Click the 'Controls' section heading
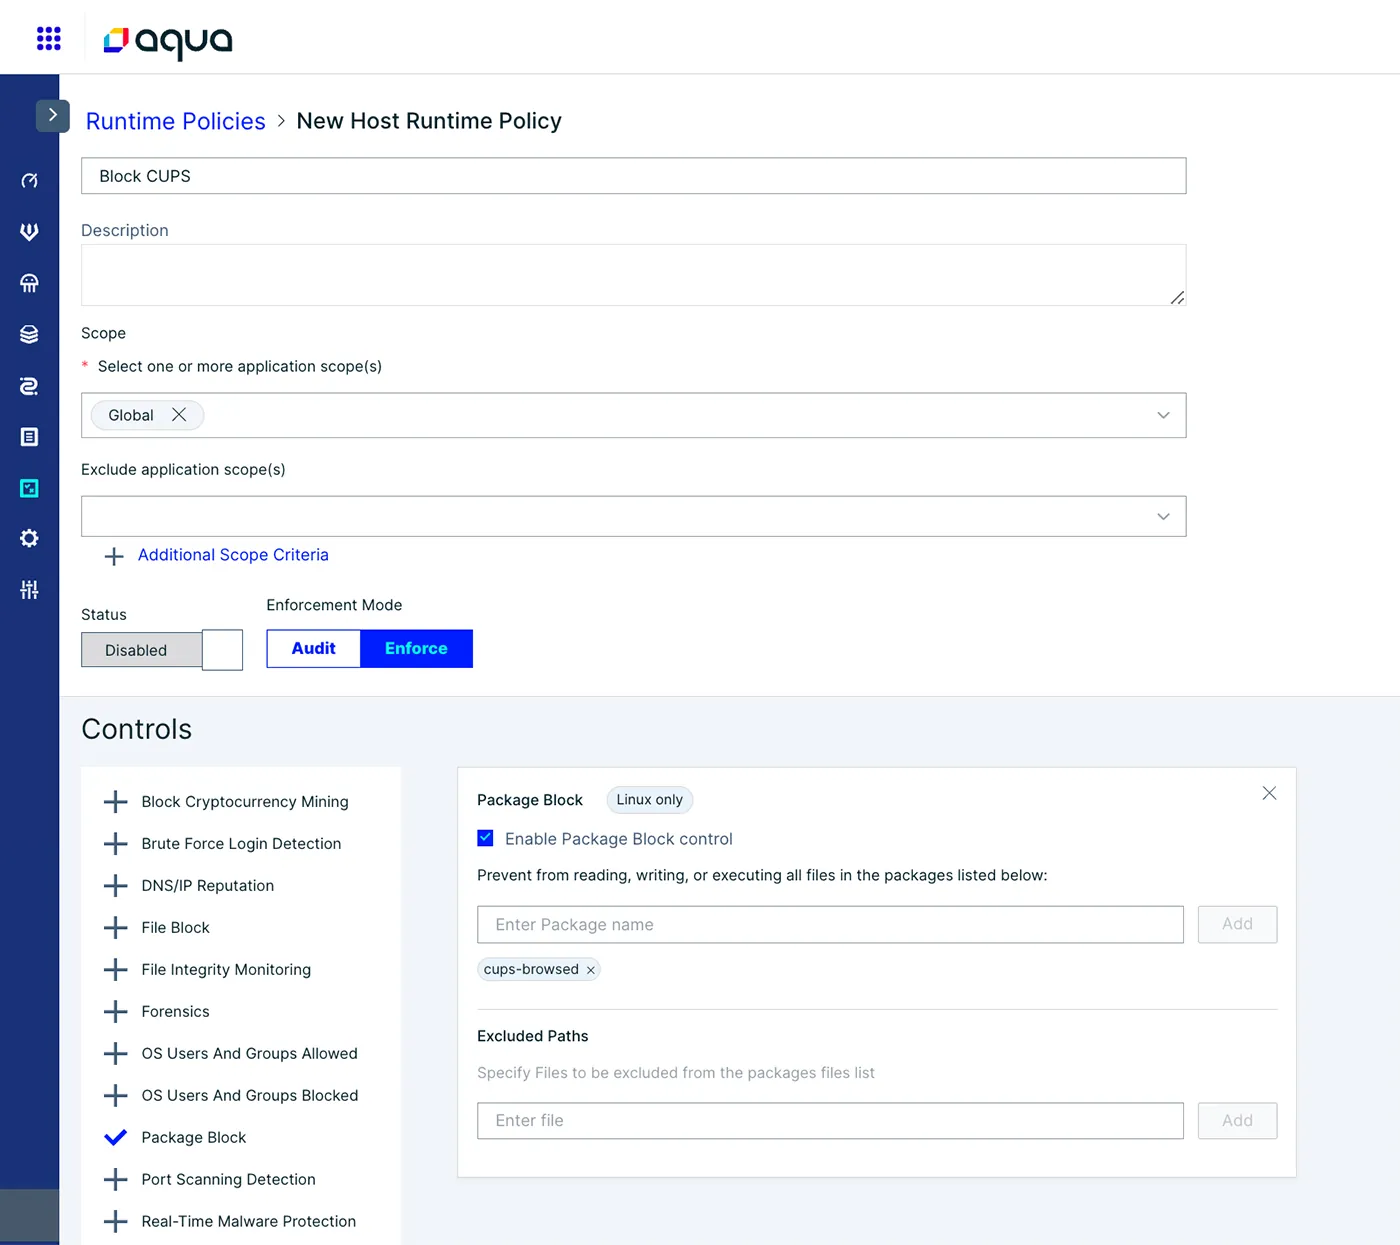This screenshot has width=1400, height=1245. (136, 729)
